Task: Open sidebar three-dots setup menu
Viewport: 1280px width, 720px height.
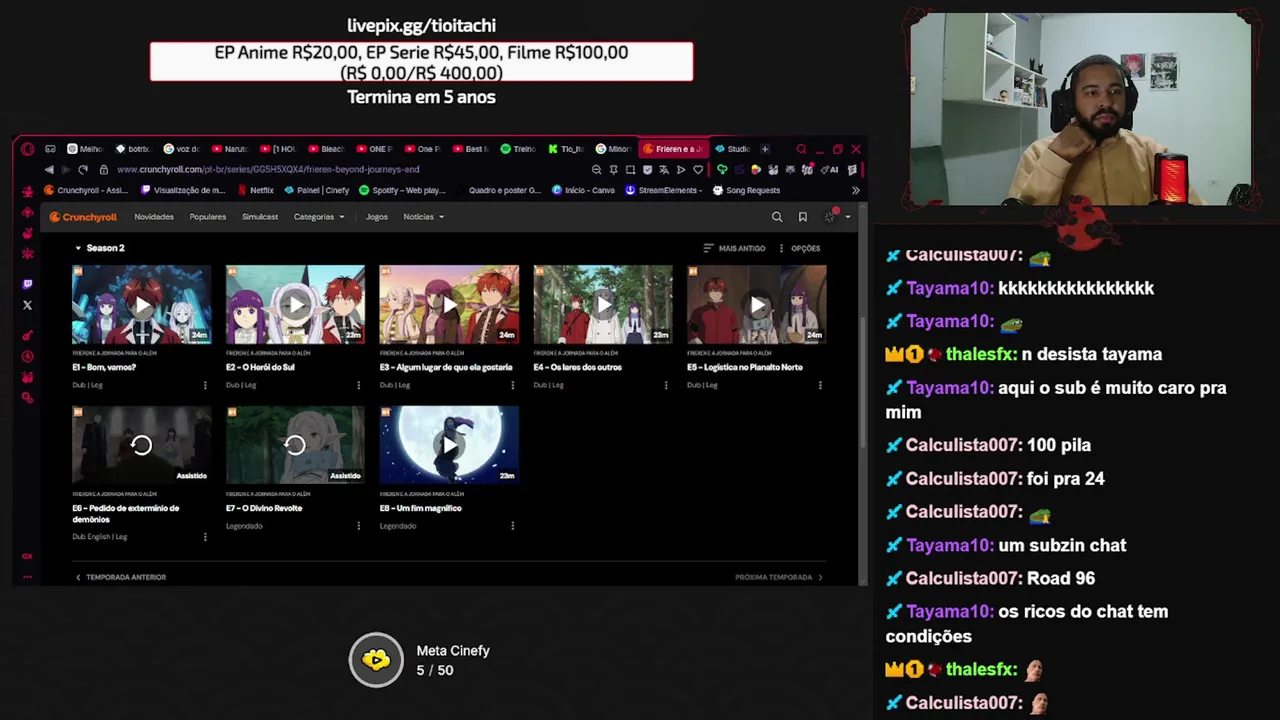Action: 27,577
